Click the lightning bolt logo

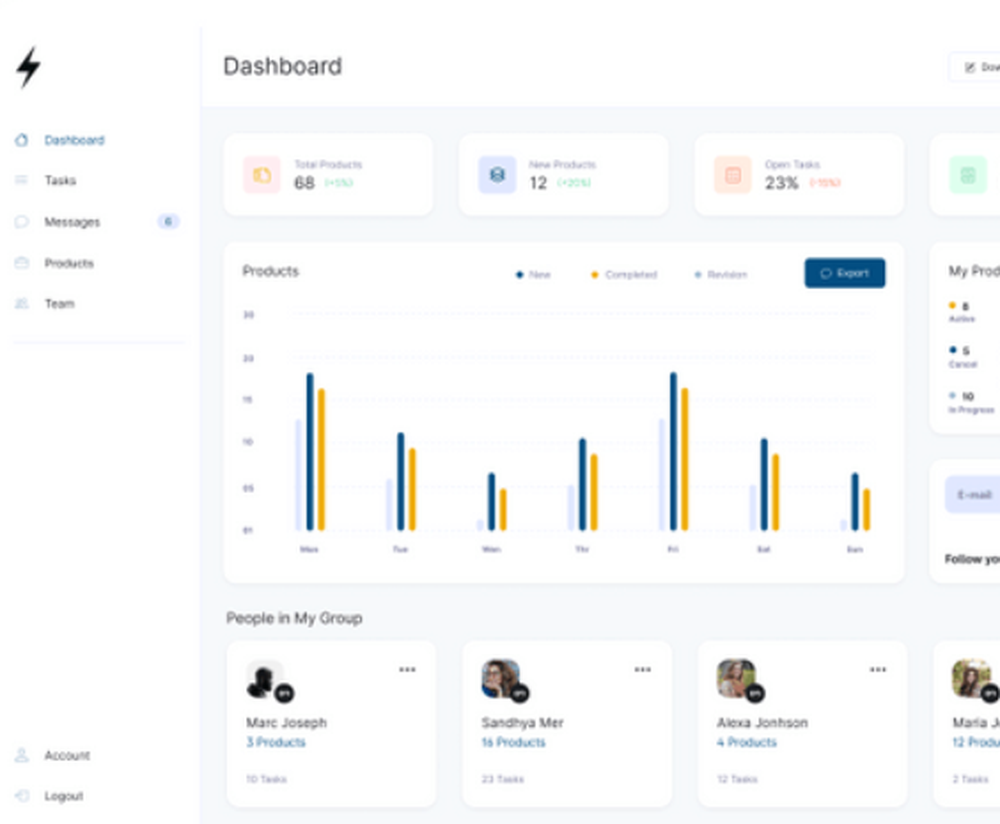tap(29, 67)
